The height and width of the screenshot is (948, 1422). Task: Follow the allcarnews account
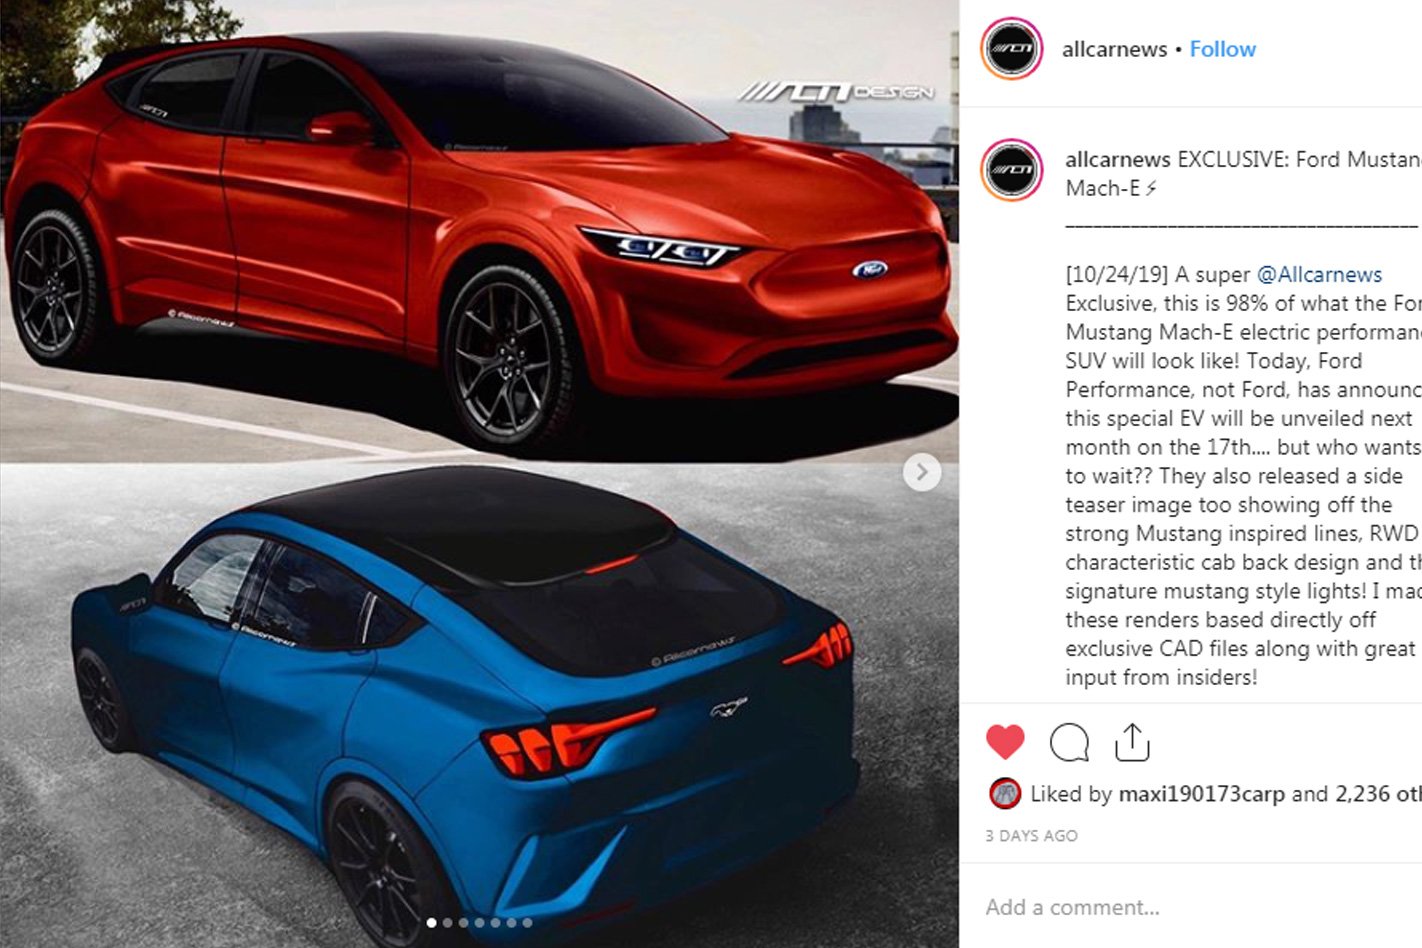coord(1222,49)
